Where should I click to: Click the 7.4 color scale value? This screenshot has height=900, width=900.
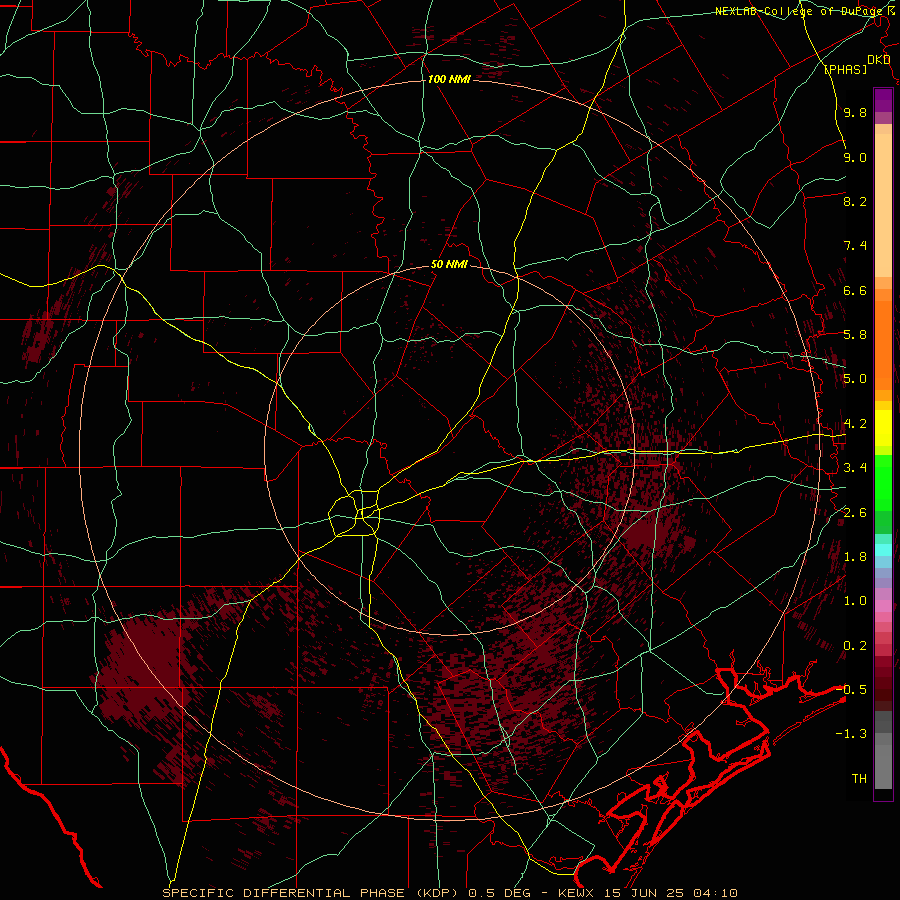tap(855, 246)
